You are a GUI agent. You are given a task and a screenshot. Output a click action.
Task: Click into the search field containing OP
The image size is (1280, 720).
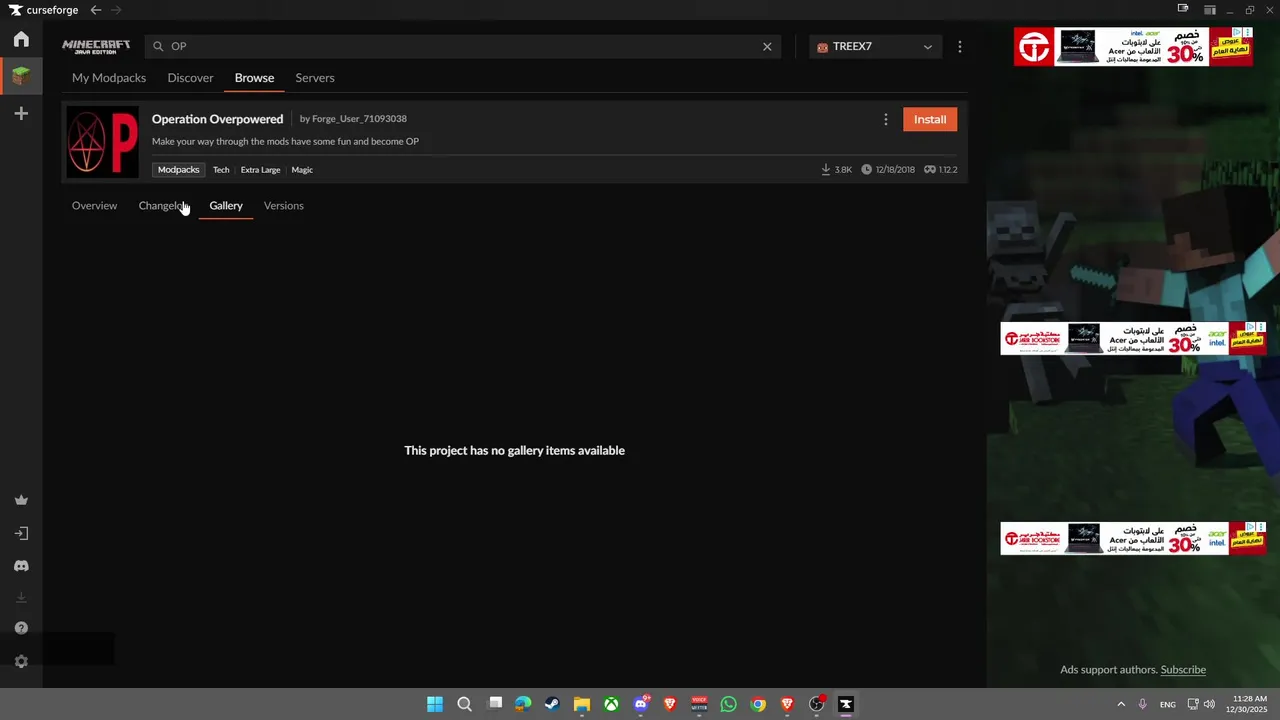[x=462, y=46]
